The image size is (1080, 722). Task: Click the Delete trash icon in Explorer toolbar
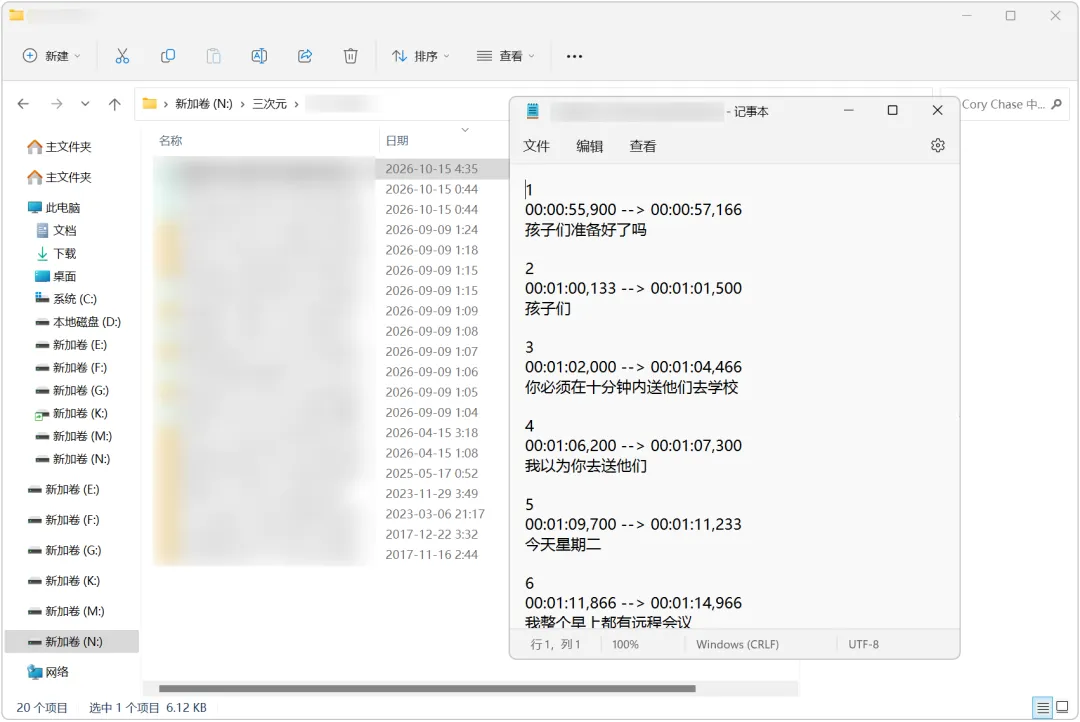(x=351, y=56)
